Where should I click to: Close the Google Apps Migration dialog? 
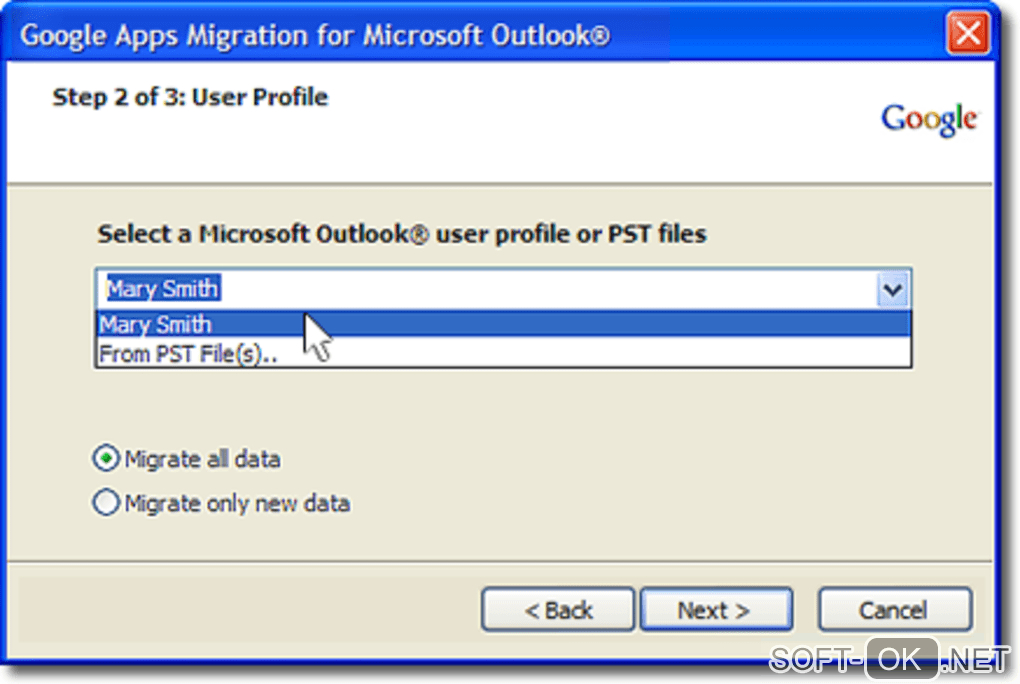click(x=968, y=36)
